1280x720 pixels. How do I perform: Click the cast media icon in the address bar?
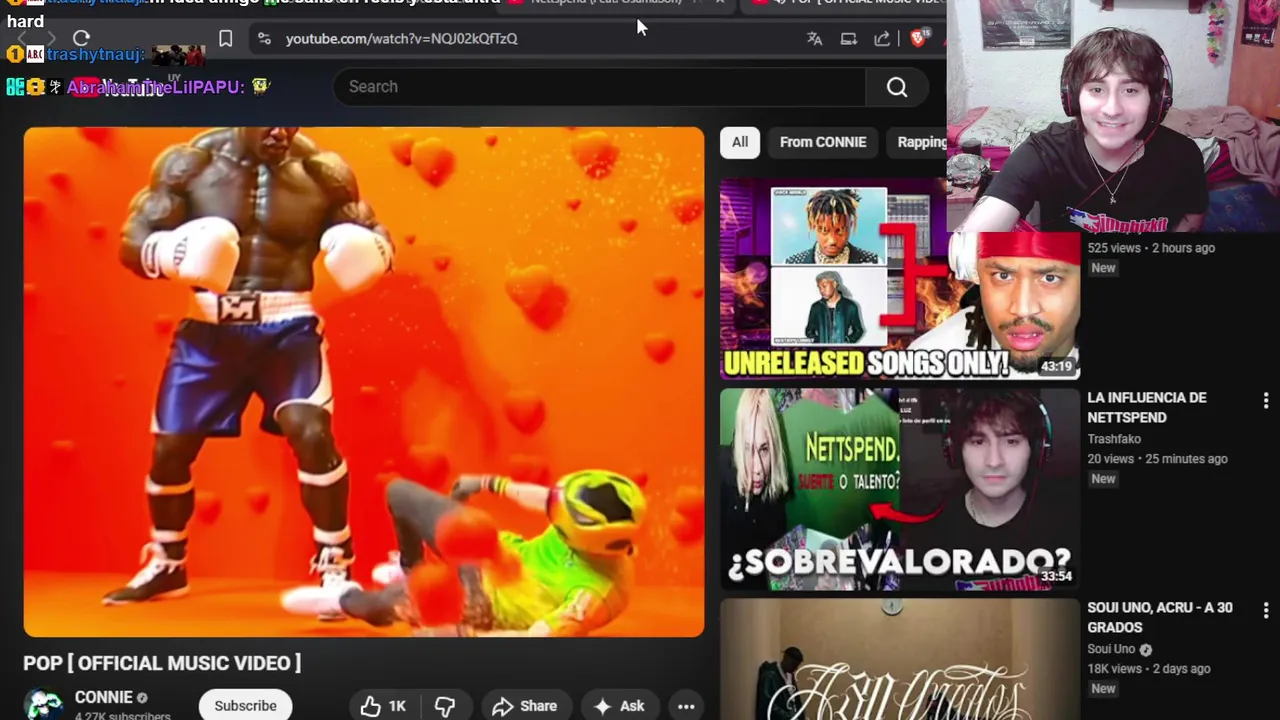[x=848, y=38]
